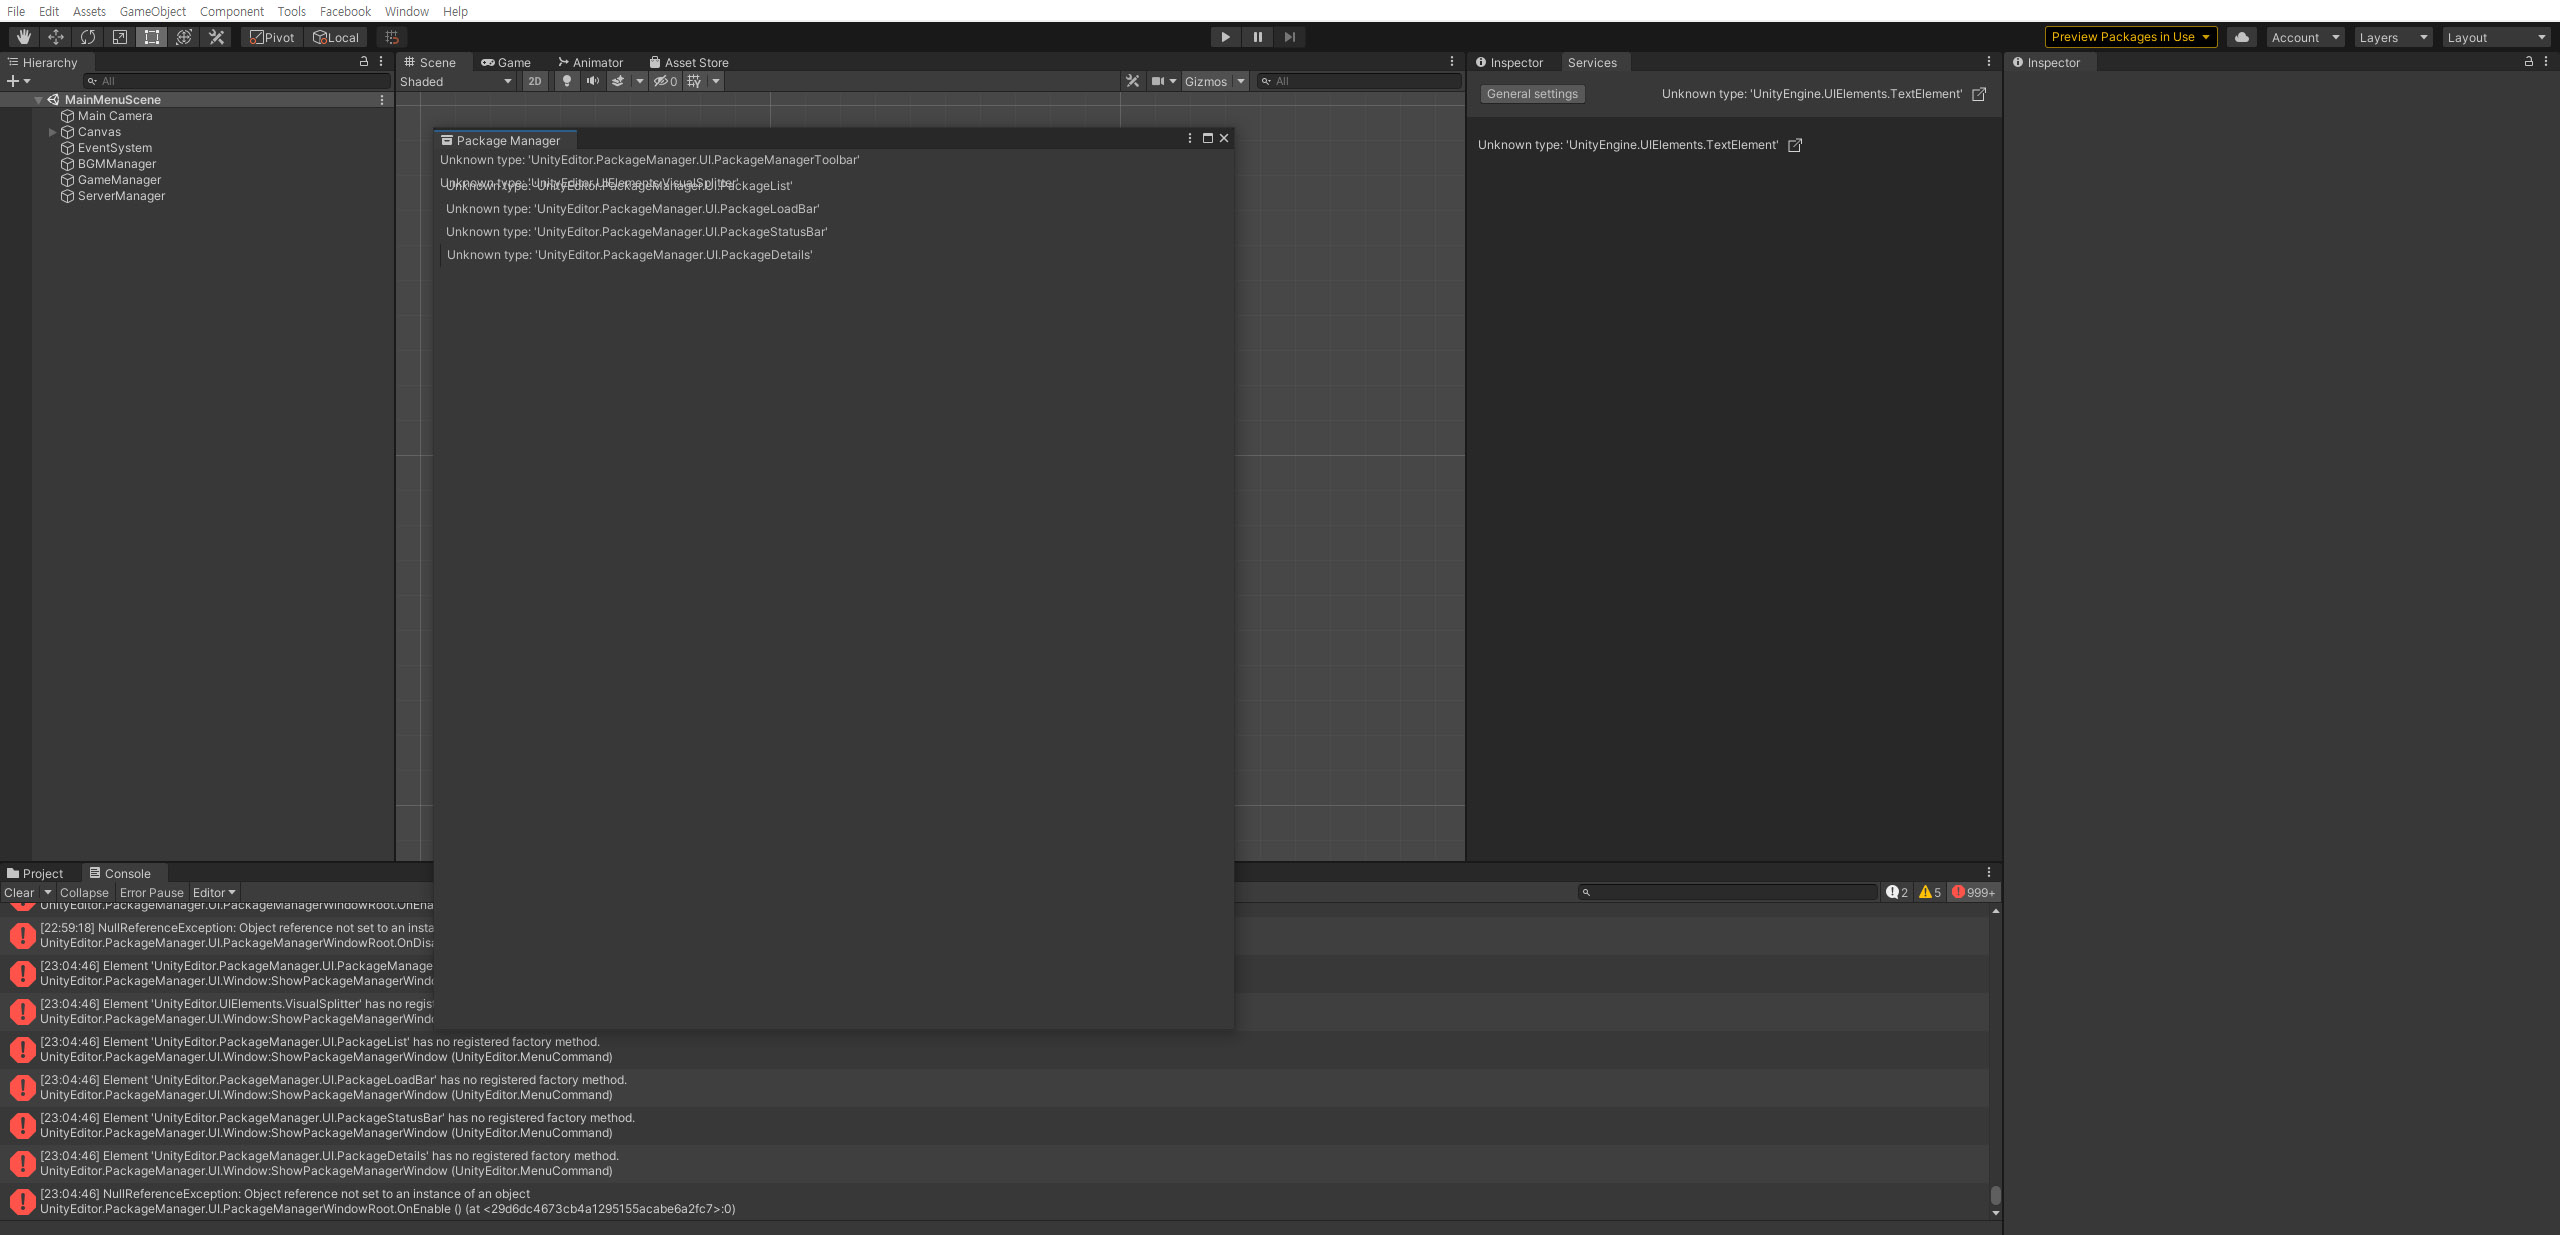2560x1235 pixels.
Task: Open the Gizmos dropdown in Scene view
Action: [1213, 81]
